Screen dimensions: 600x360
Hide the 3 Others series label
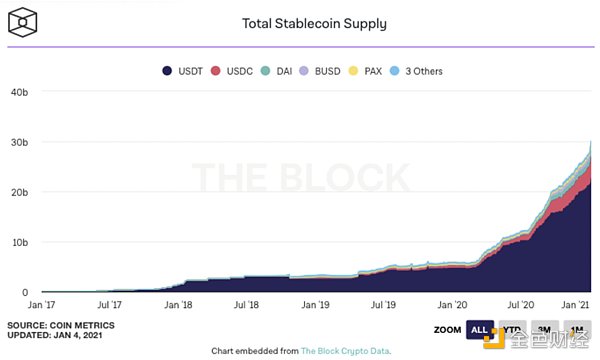click(x=424, y=71)
